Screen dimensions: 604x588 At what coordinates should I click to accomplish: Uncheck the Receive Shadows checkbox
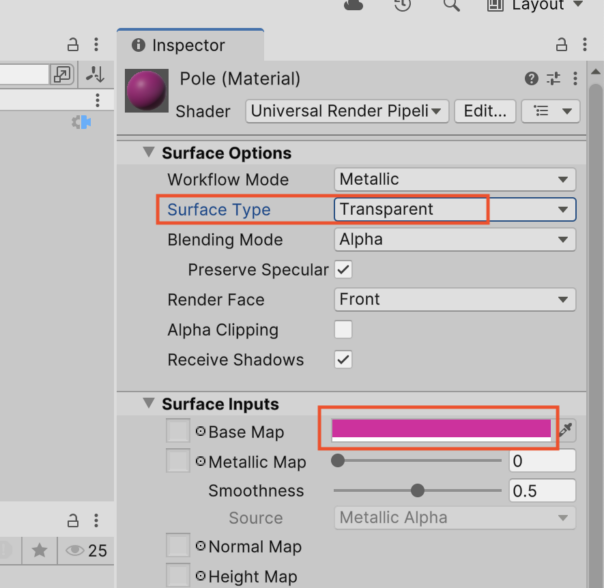343,360
